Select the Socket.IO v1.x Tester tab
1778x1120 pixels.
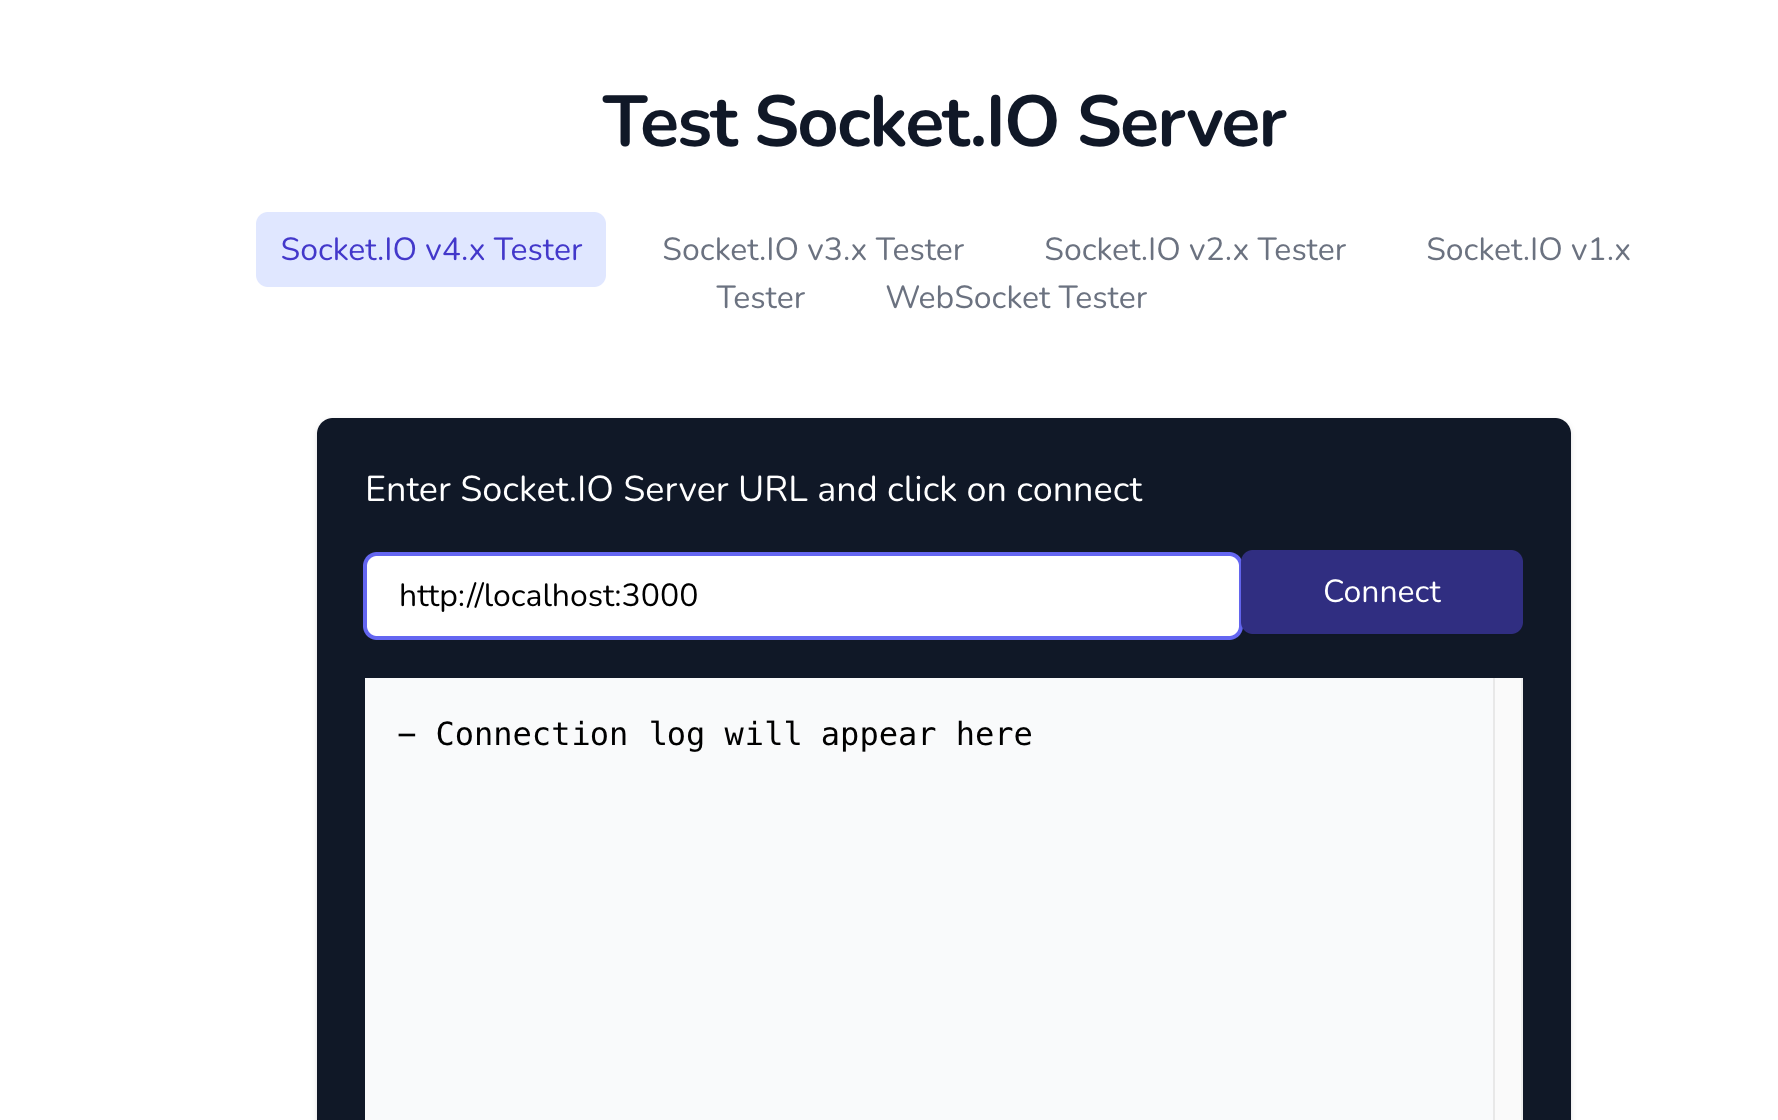tap(1527, 249)
